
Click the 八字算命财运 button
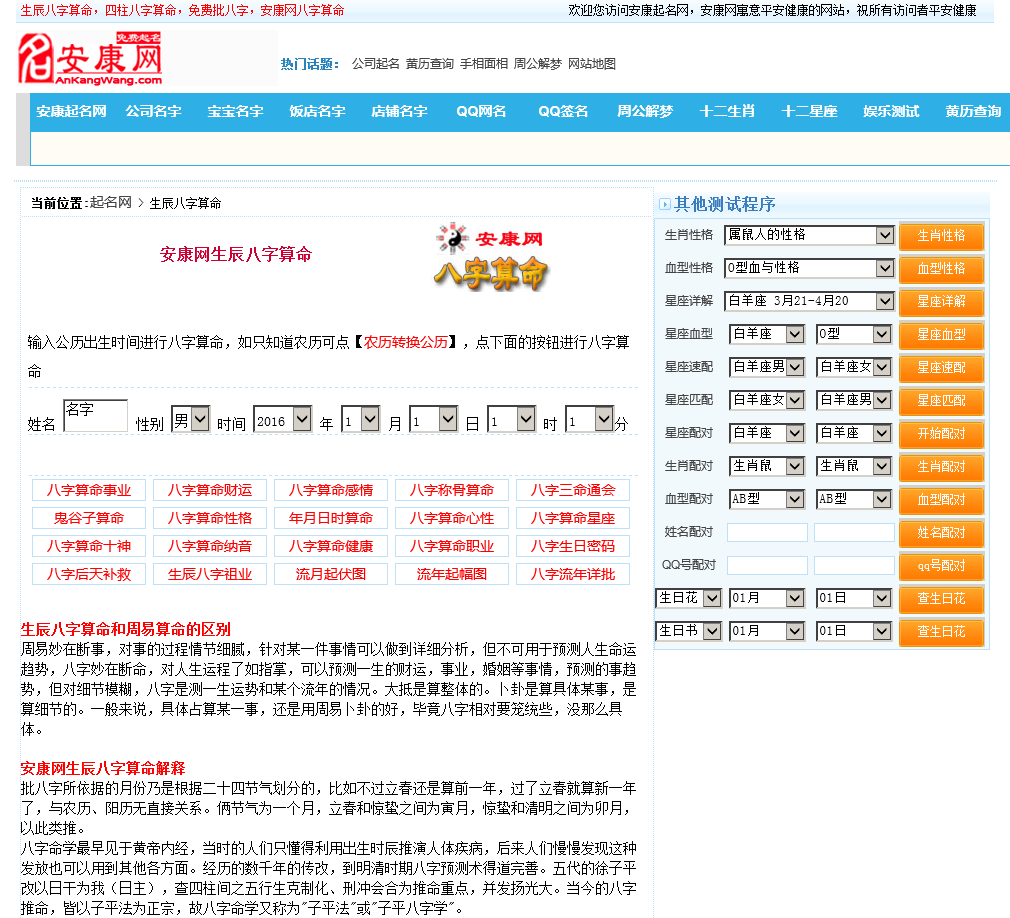coord(210,490)
